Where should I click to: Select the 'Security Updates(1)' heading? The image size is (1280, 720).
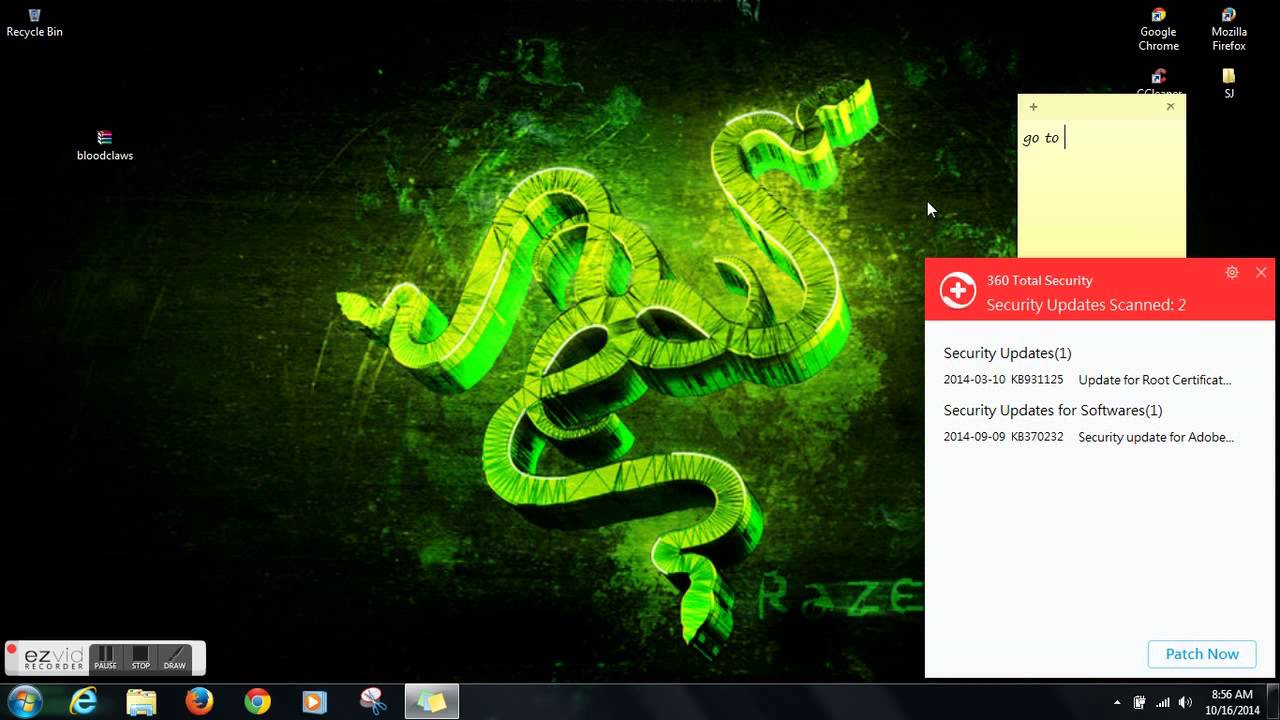[x=1007, y=353]
